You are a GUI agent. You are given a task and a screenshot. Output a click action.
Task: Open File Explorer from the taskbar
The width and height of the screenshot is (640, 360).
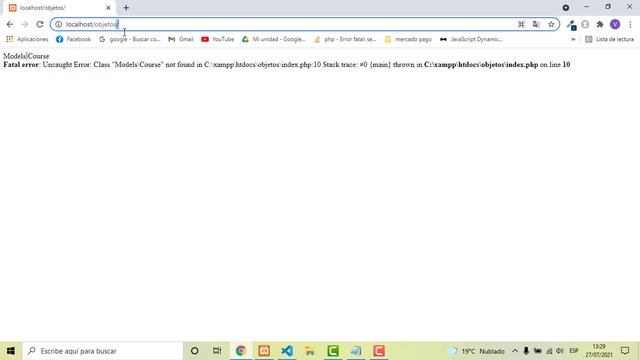[310, 351]
